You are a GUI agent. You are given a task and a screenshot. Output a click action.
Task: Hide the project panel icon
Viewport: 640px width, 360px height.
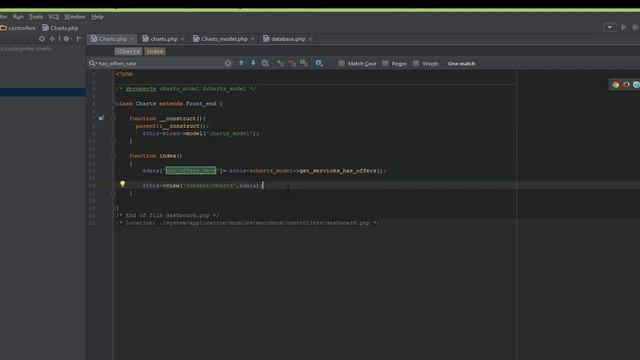pyautogui.click(x=78, y=39)
